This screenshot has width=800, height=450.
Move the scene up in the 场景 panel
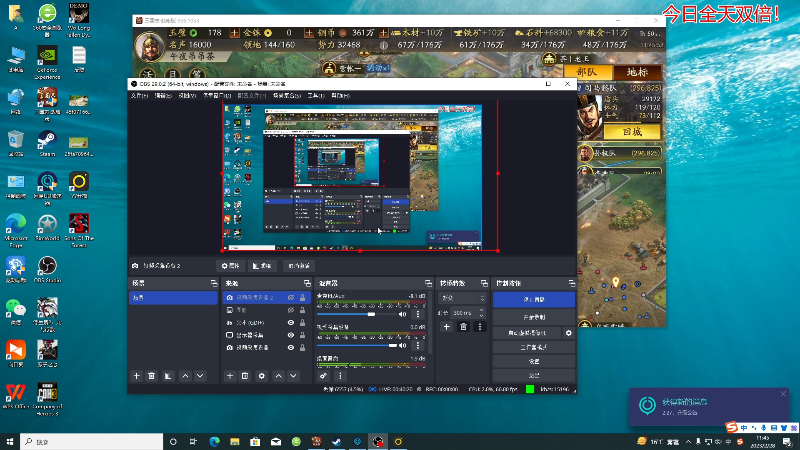pos(185,376)
